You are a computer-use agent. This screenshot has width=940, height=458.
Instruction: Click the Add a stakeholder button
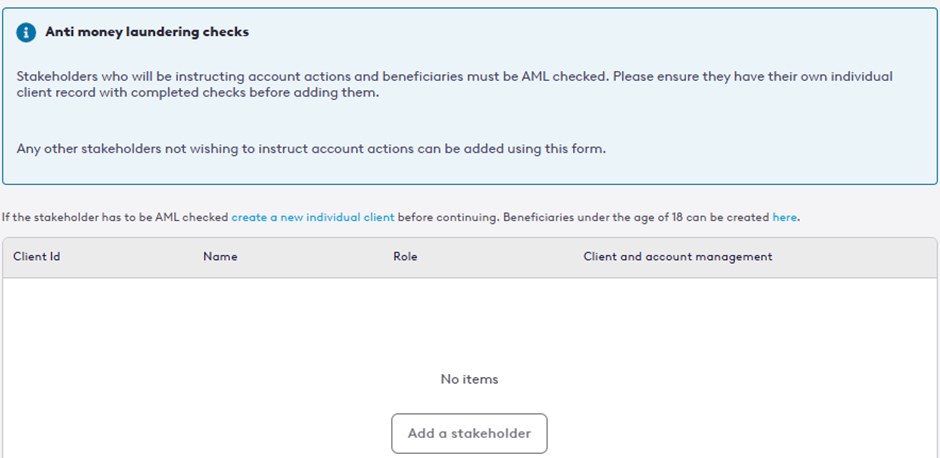[469, 433]
